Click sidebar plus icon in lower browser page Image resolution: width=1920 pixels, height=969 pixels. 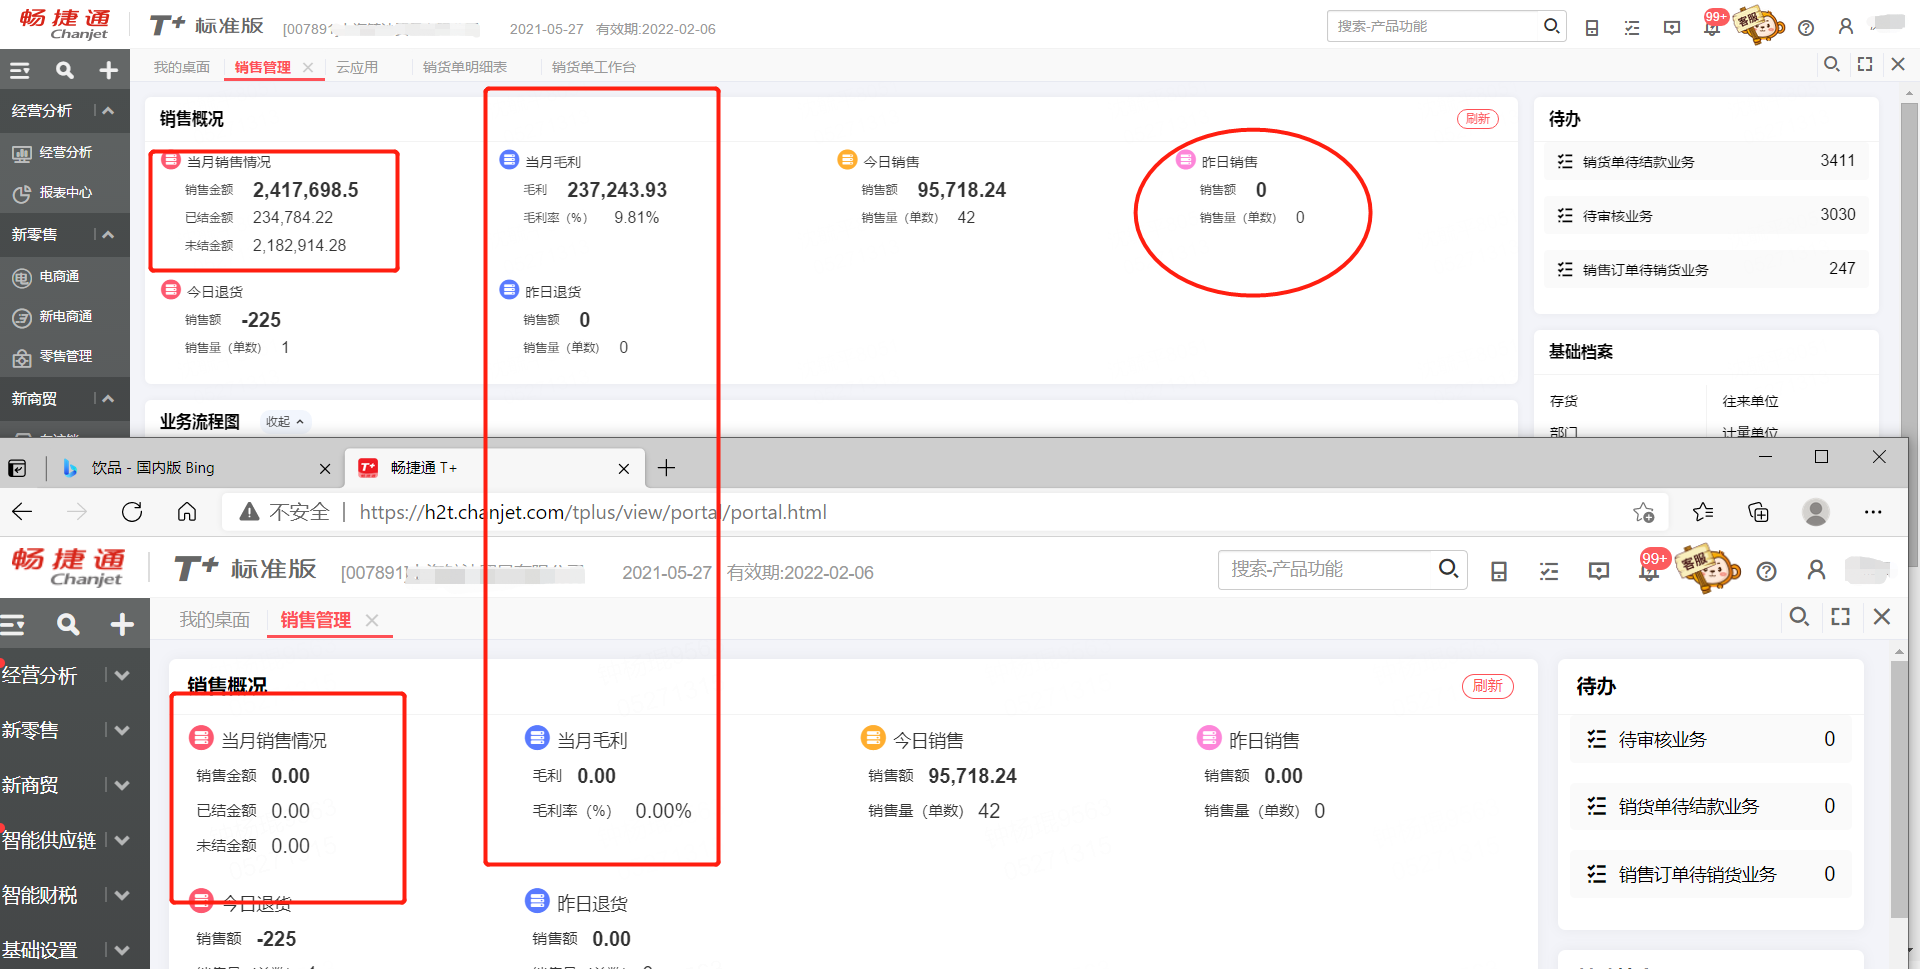click(x=122, y=625)
